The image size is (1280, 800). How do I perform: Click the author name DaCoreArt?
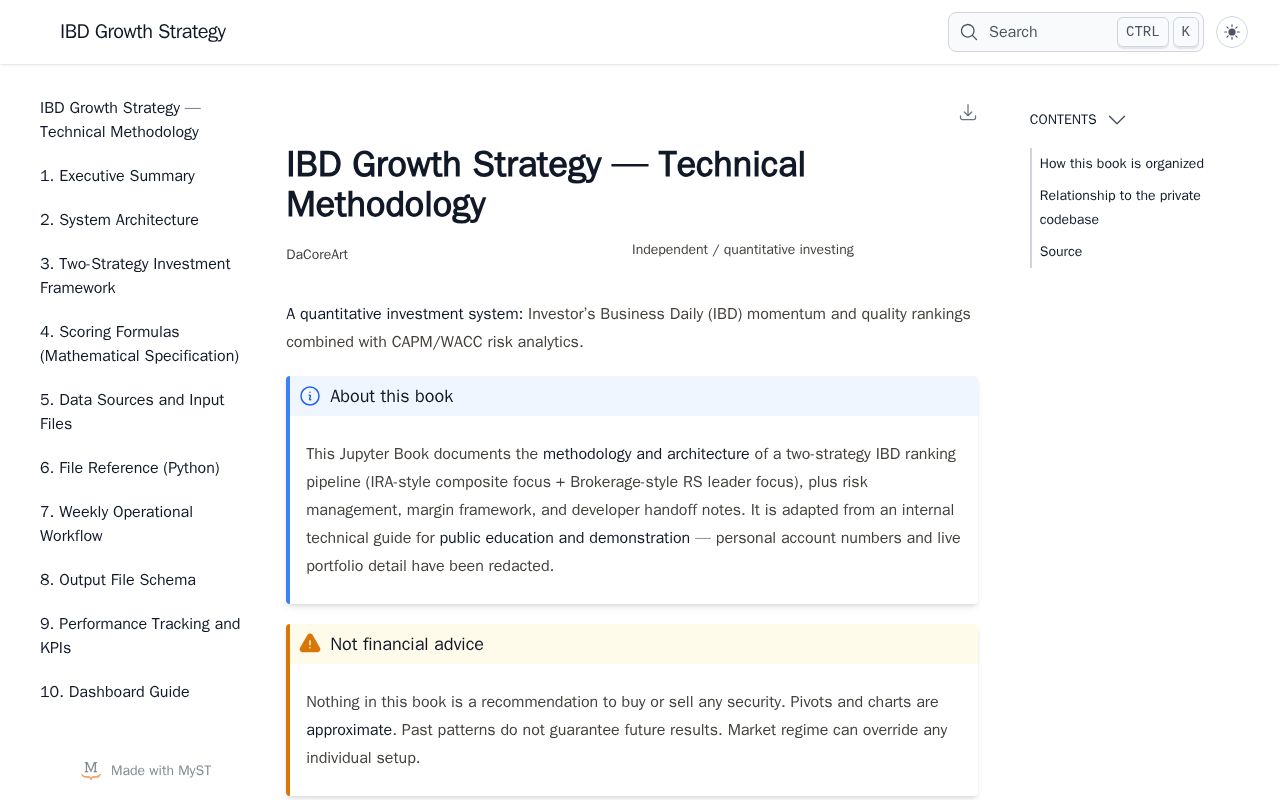coord(317,255)
